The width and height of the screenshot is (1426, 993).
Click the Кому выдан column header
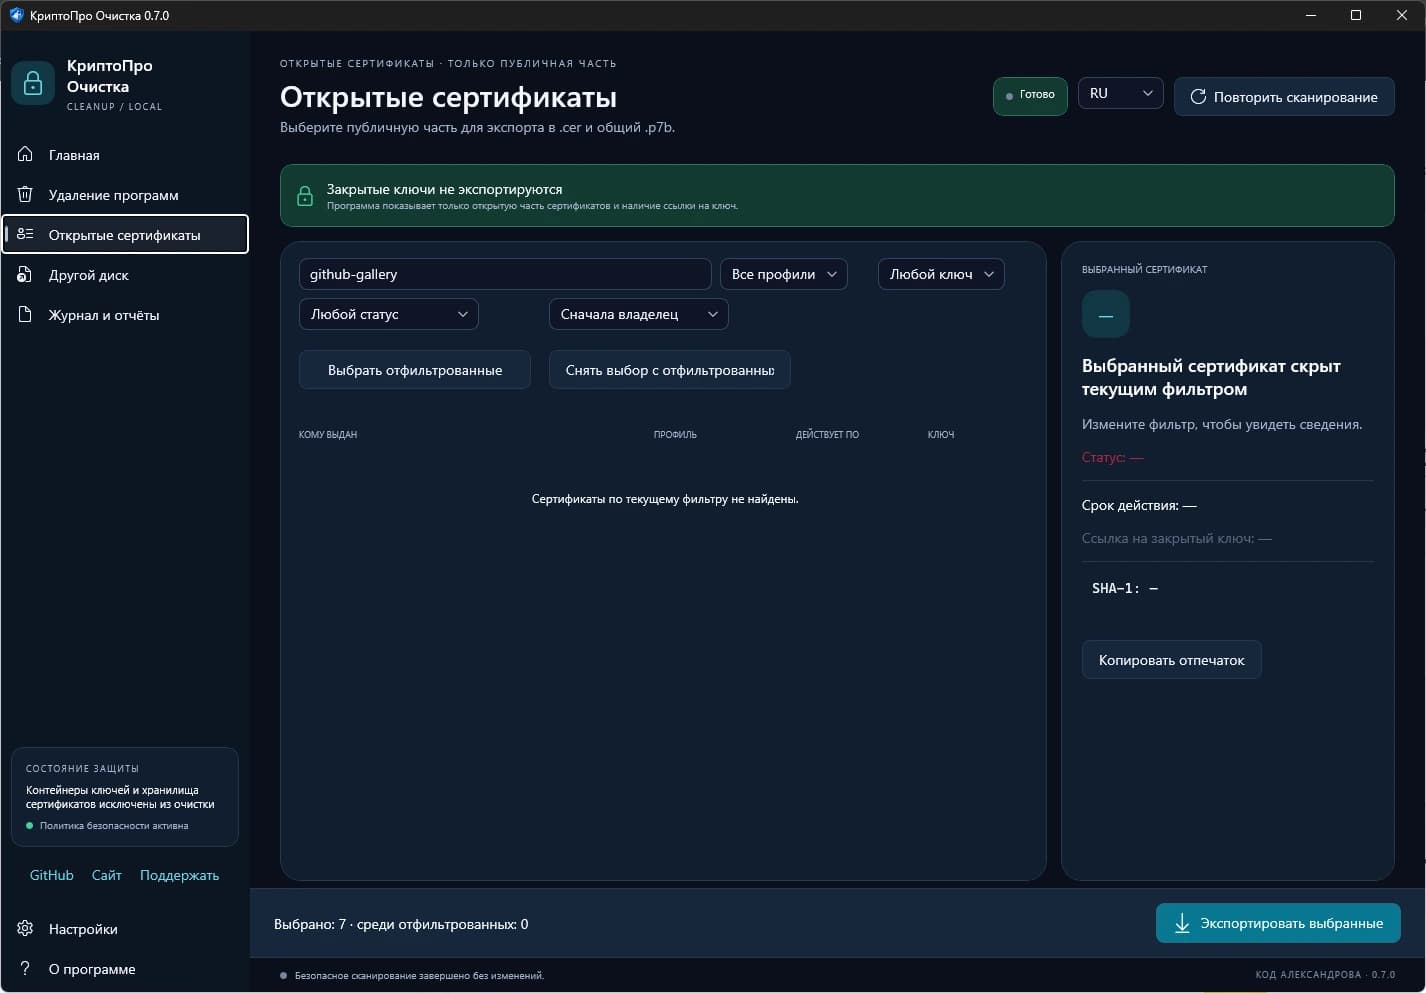coord(328,435)
